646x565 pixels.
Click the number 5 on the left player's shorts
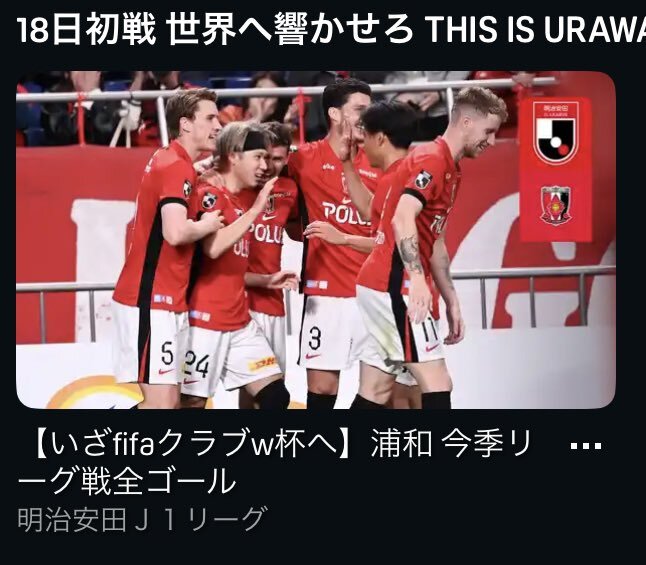click(x=167, y=354)
